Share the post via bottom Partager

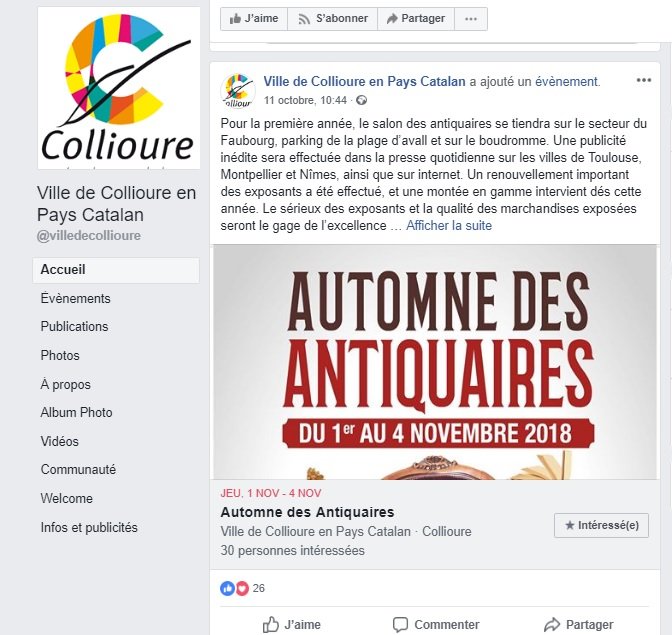point(579,625)
